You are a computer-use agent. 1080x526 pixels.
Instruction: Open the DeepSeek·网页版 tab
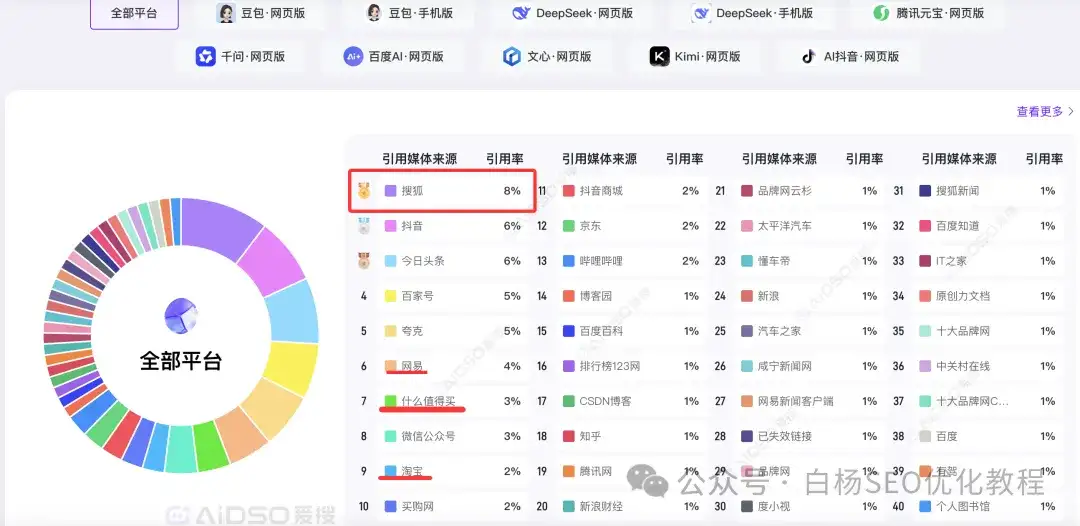(572, 13)
